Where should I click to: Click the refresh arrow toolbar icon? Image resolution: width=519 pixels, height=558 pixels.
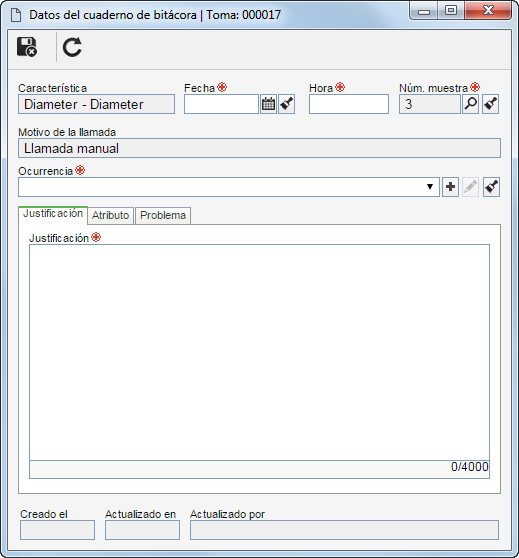tap(72, 47)
